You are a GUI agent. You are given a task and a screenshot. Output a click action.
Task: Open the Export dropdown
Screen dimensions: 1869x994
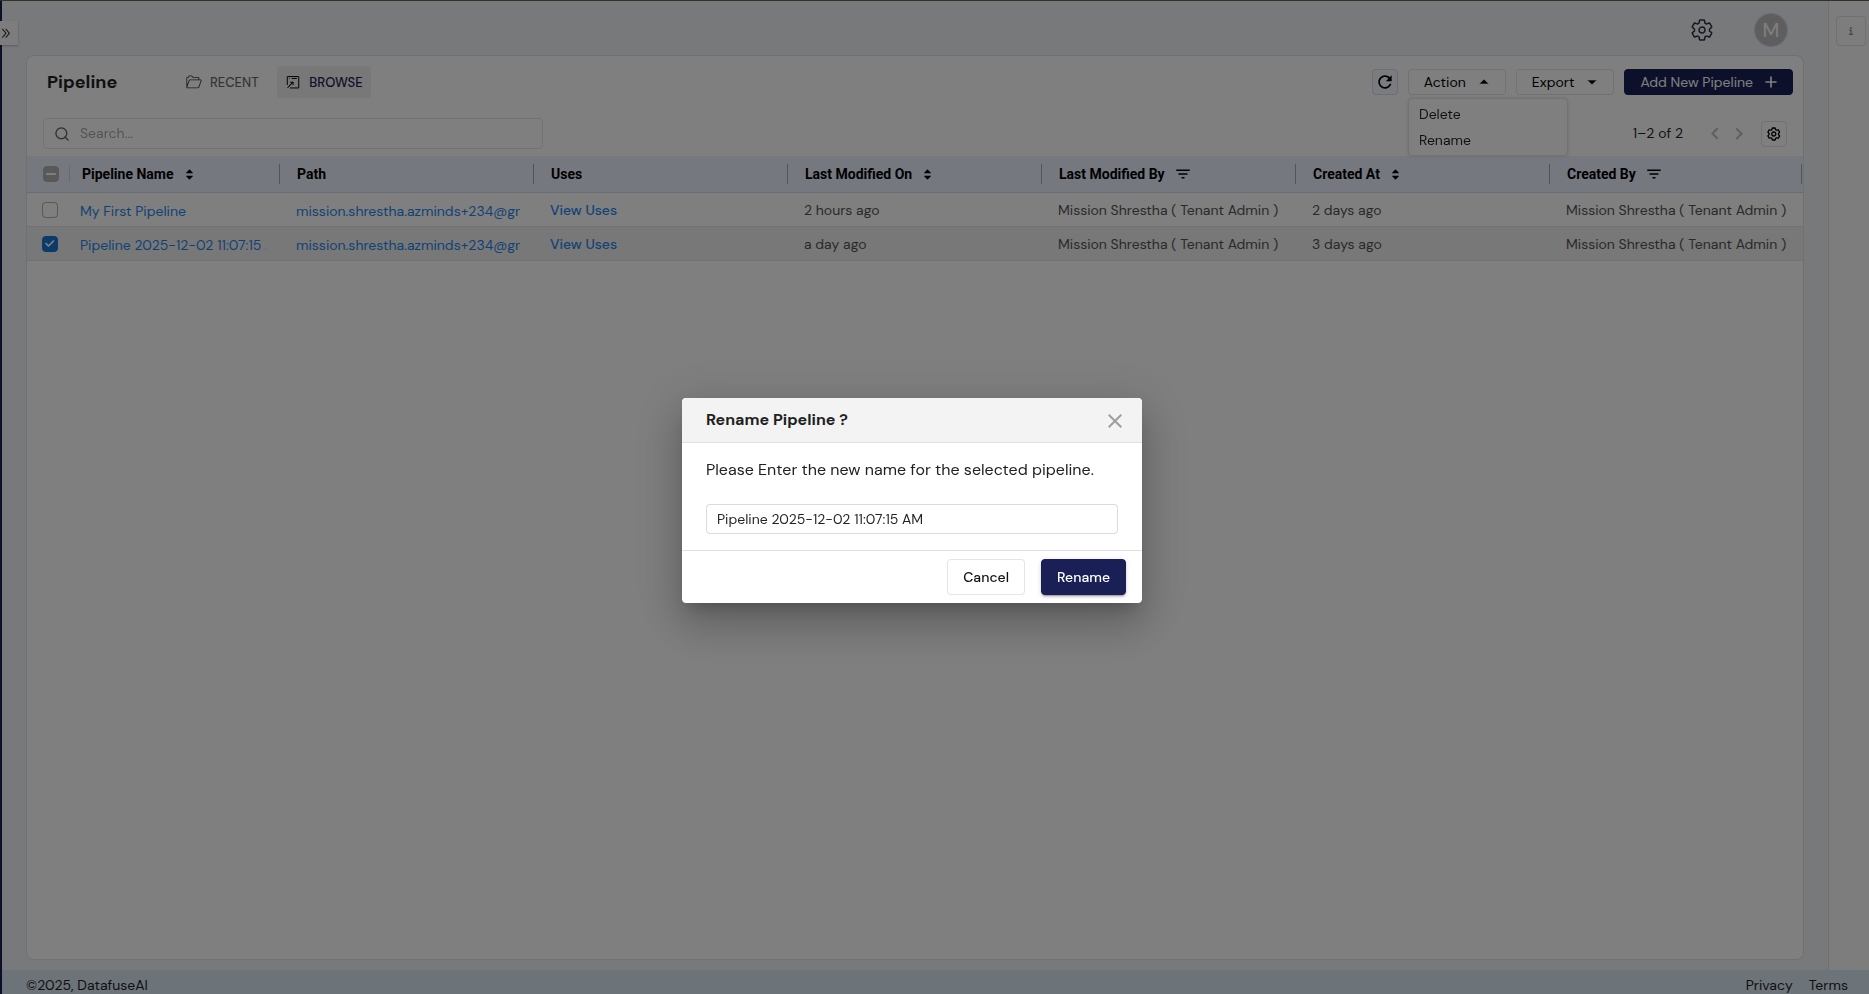[1563, 82]
